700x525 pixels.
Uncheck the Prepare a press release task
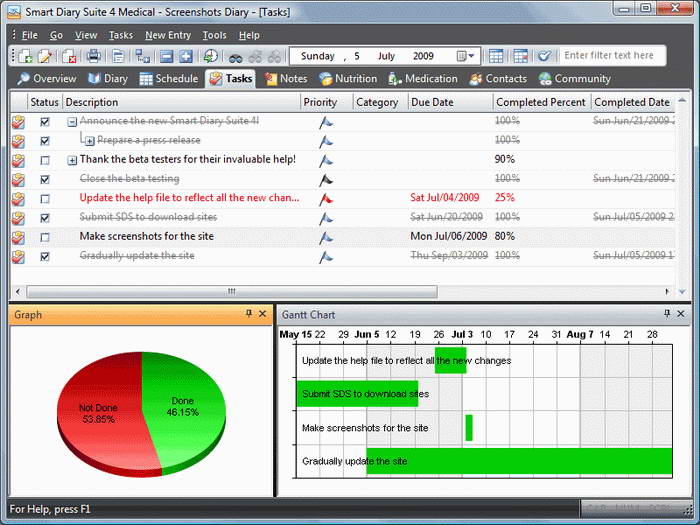(45, 141)
